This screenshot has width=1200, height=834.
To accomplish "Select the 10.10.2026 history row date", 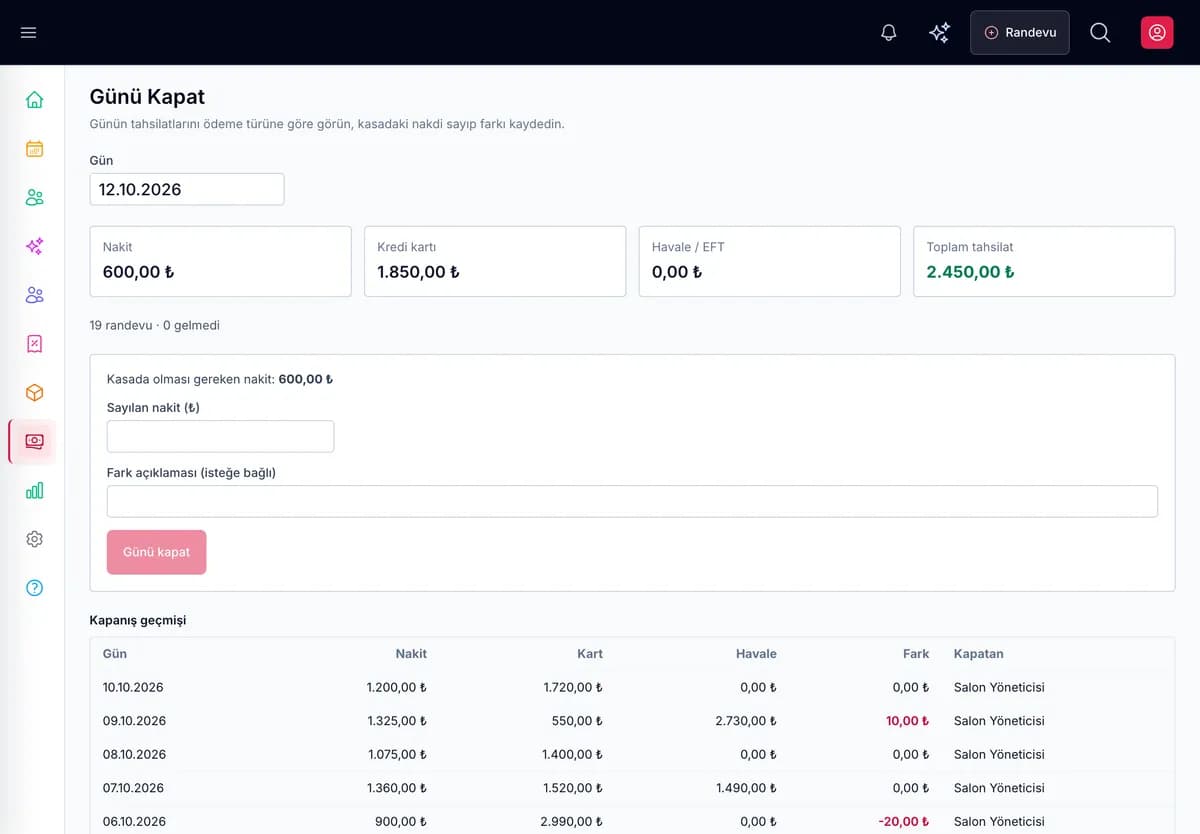I will tap(133, 688).
